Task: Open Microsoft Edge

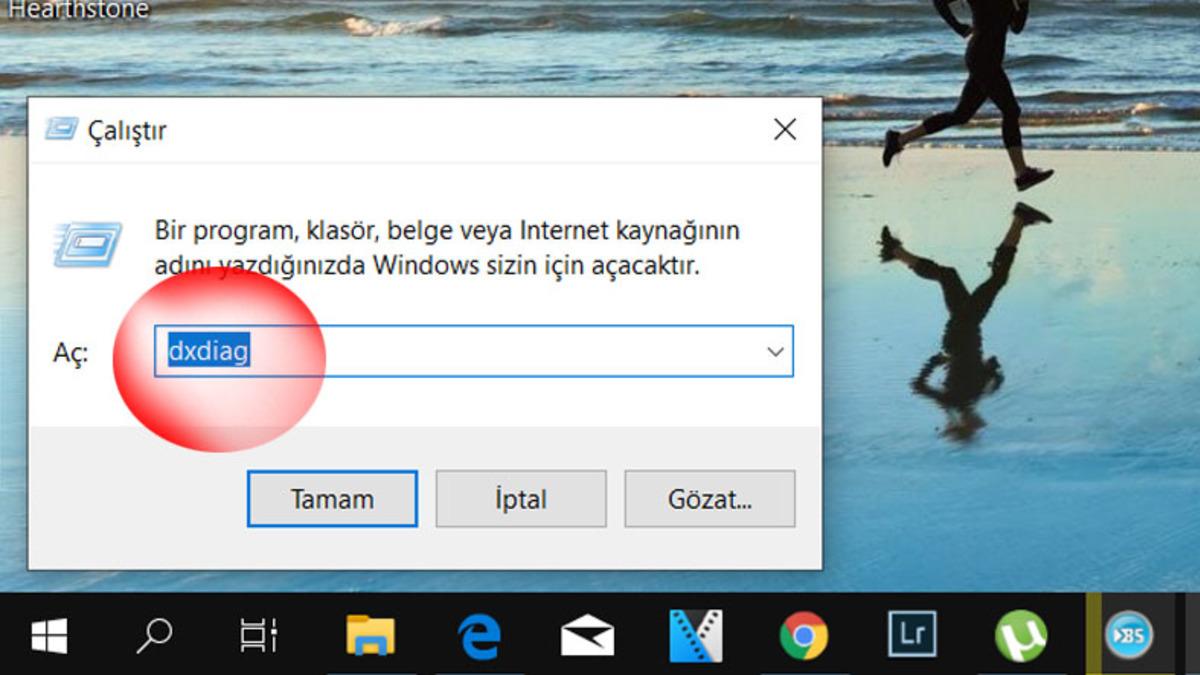Action: 478,635
